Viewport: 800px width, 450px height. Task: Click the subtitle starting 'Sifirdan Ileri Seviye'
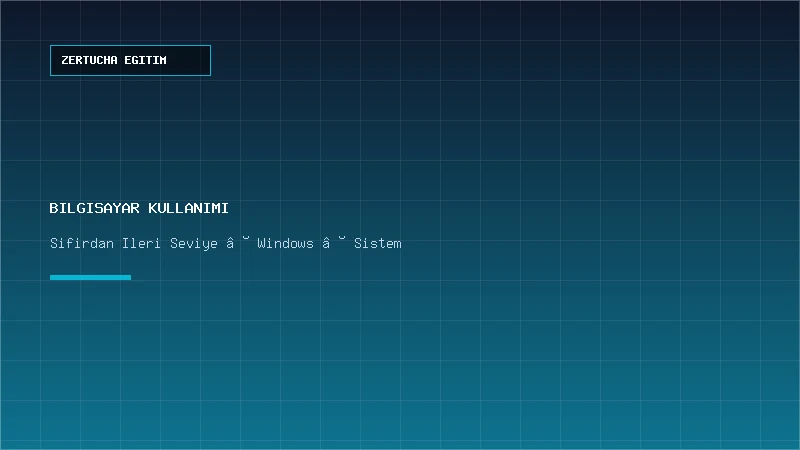(x=226, y=243)
